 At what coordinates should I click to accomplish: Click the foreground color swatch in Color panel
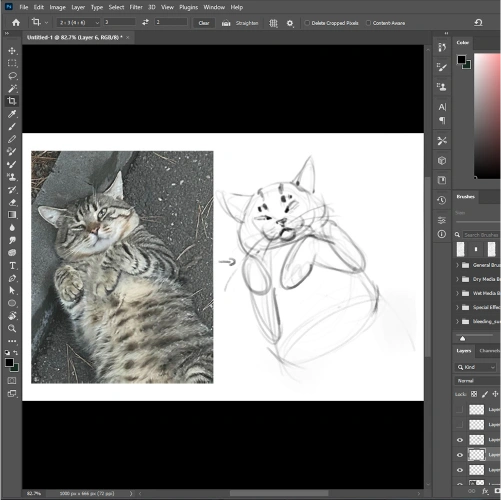pos(461,60)
